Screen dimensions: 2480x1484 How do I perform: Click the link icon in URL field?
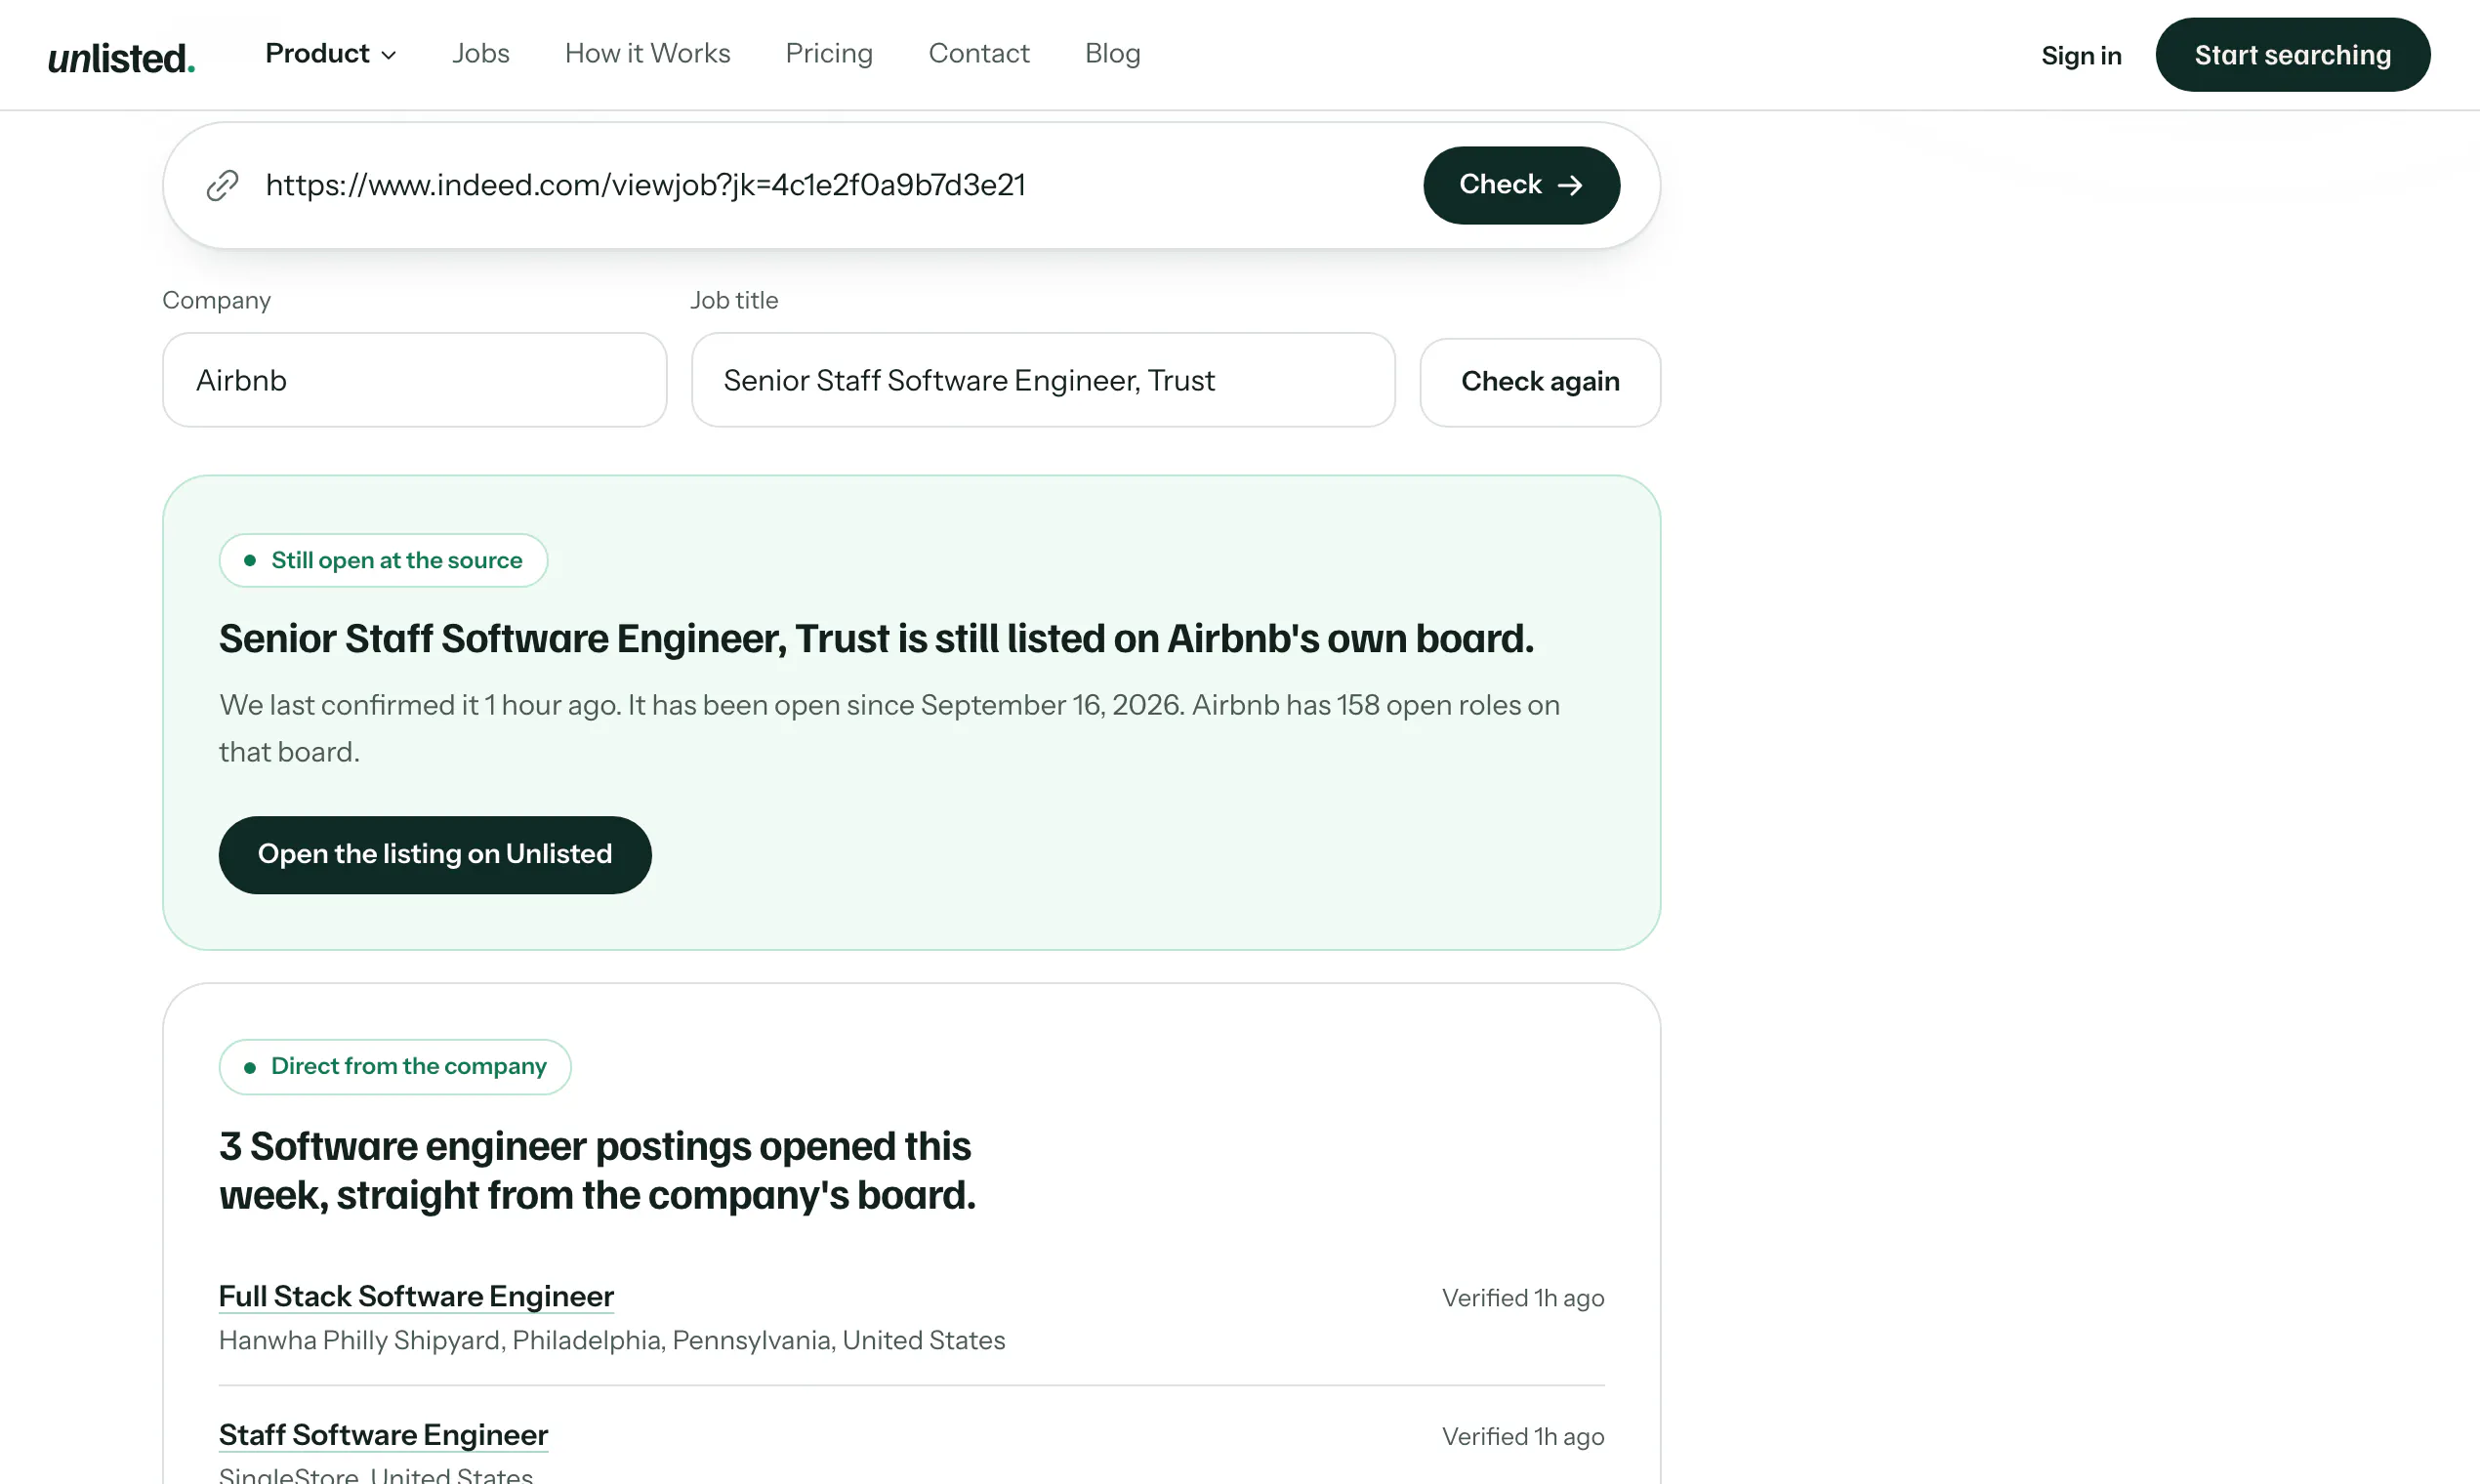coord(222,185)
